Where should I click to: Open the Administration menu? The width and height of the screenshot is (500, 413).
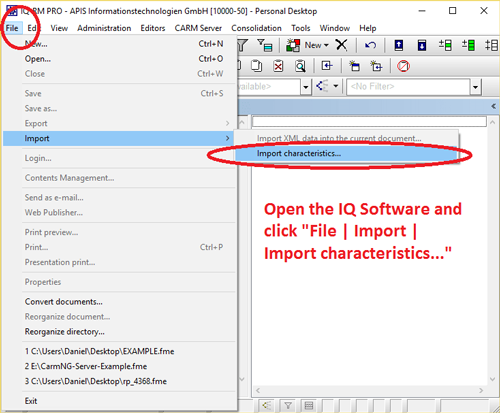click(104, 28)
